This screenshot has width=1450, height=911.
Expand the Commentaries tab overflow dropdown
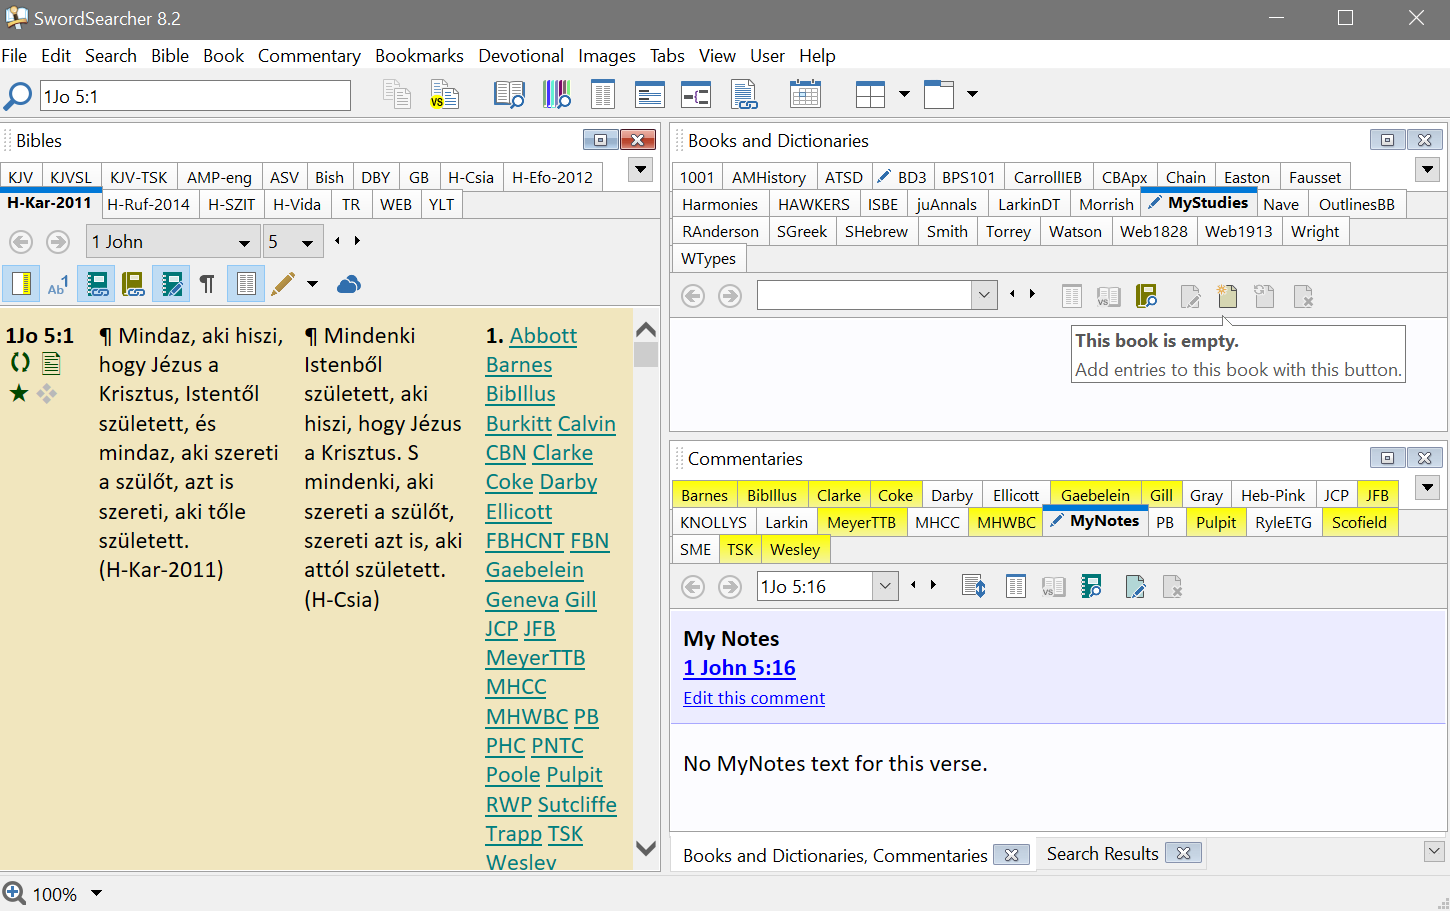[x=1428, y=488]
